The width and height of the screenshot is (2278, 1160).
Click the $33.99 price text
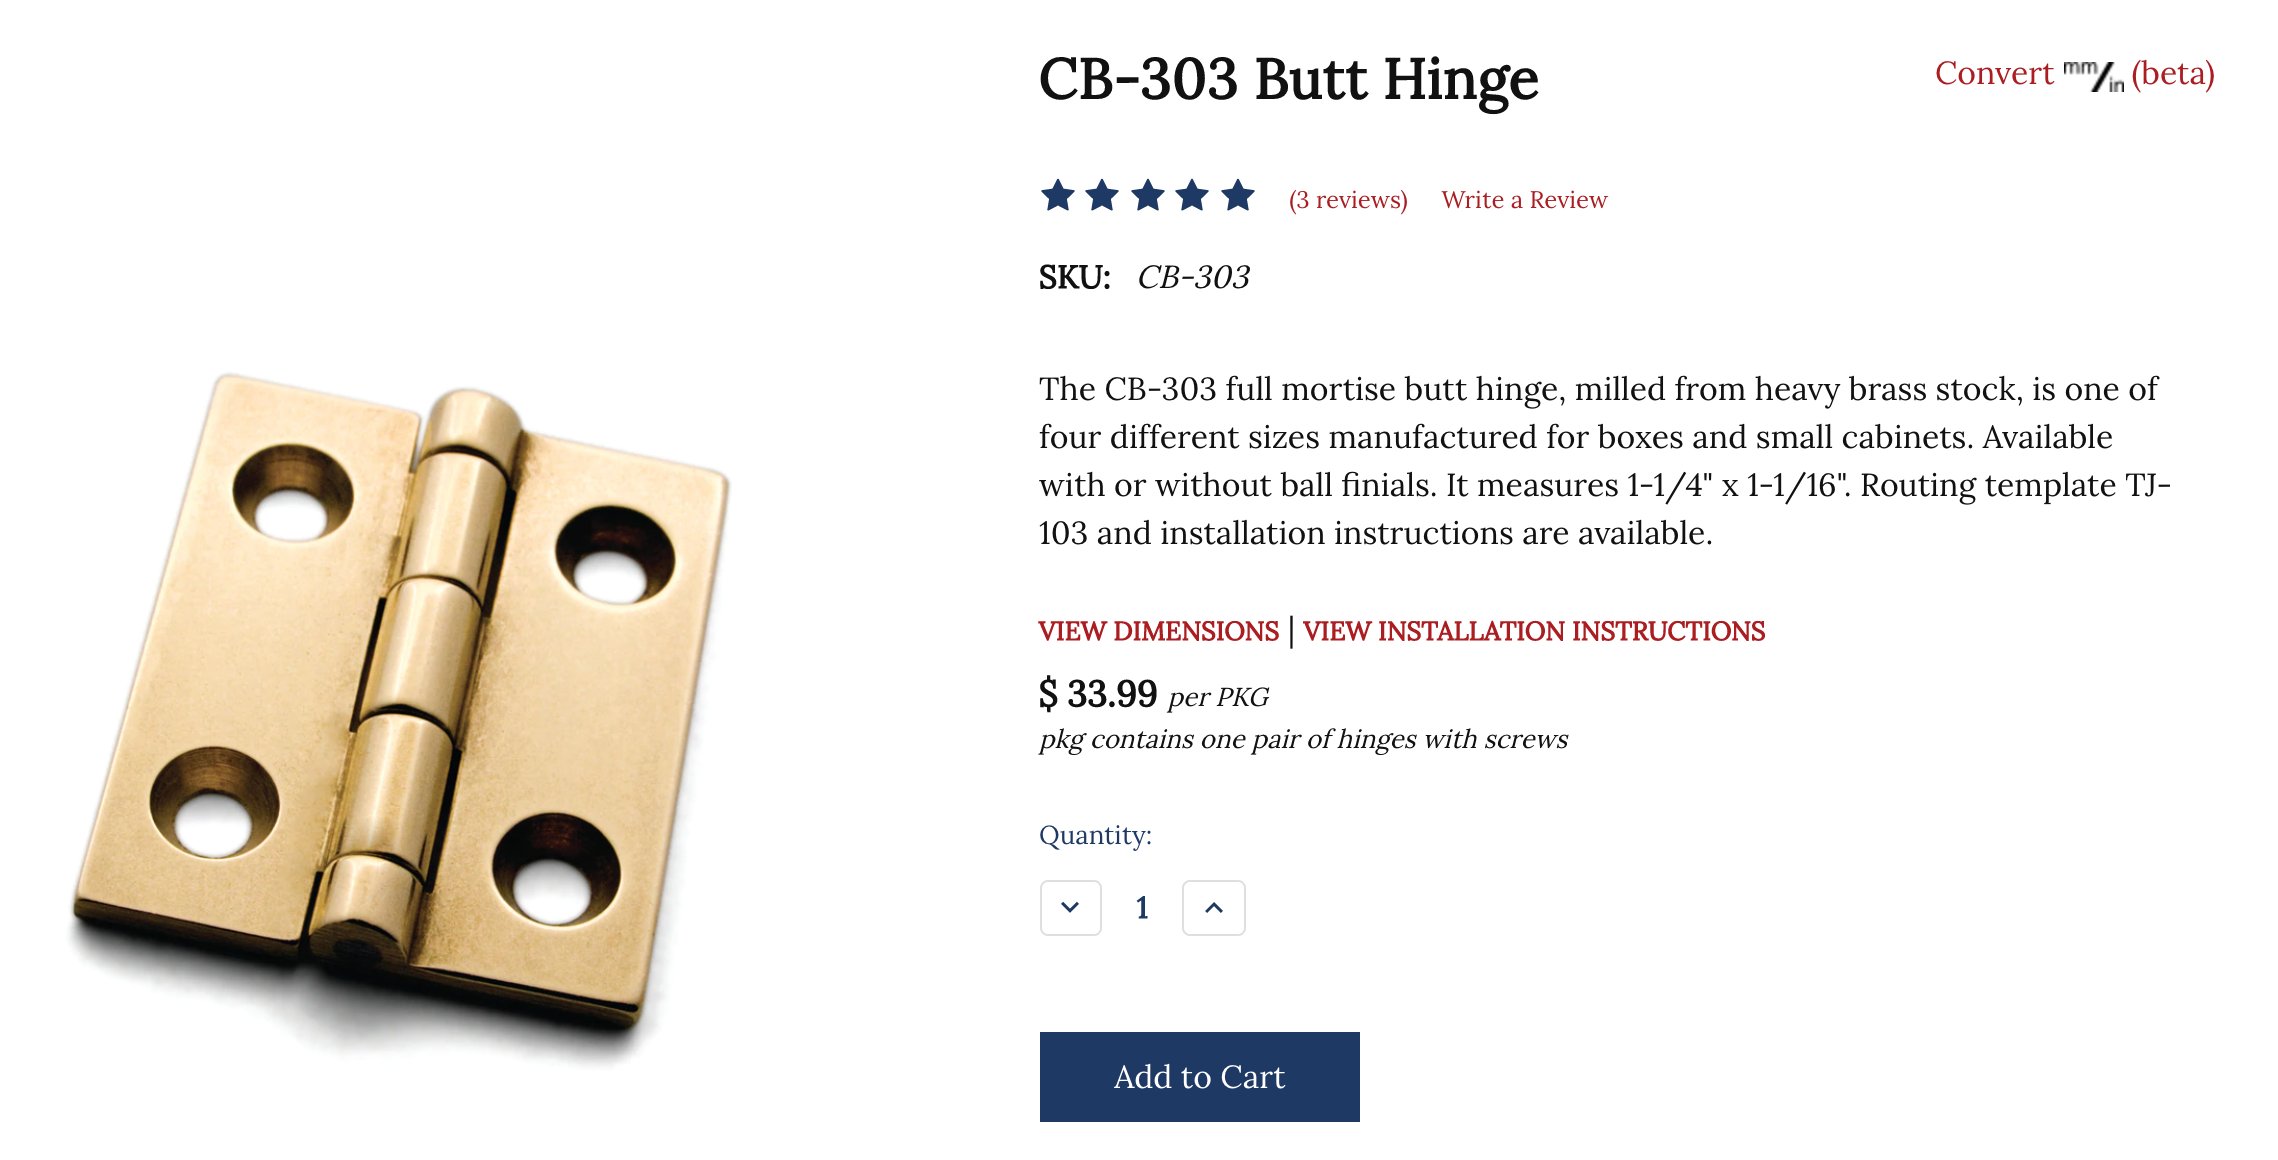pos(1097,693)
